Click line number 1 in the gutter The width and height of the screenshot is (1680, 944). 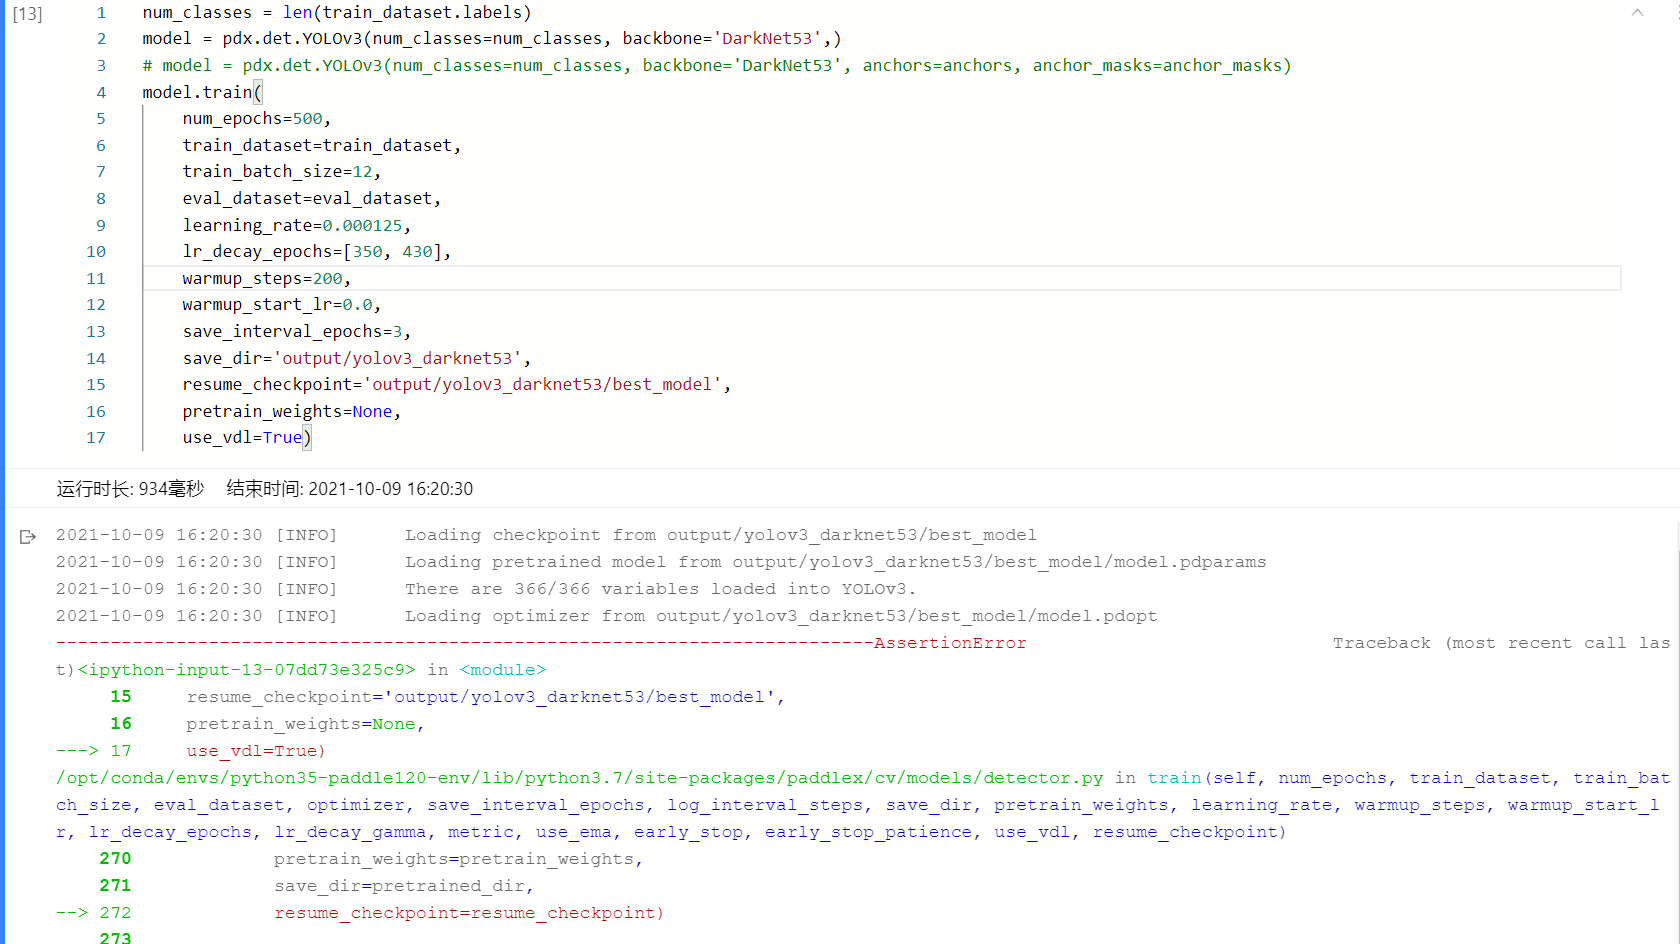[x=101, y=12]
